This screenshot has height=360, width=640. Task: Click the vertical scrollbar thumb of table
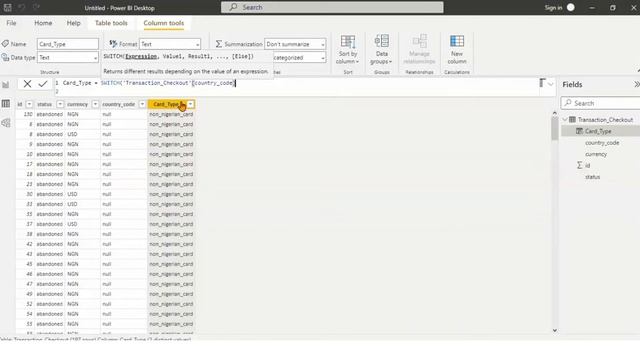[554, 128]
